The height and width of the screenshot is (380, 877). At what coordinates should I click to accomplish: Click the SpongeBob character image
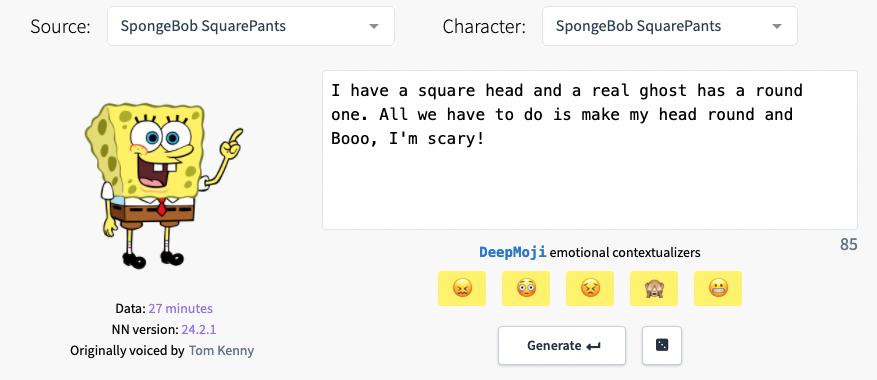(x=162, y=185)
